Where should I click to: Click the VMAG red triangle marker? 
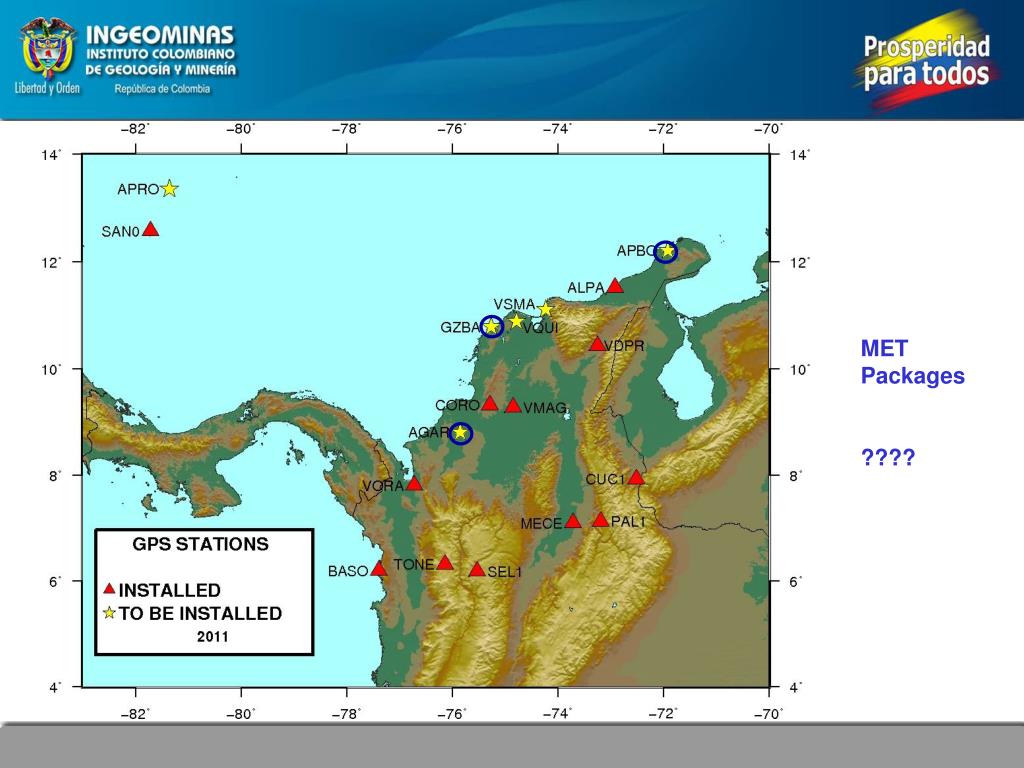513,406
